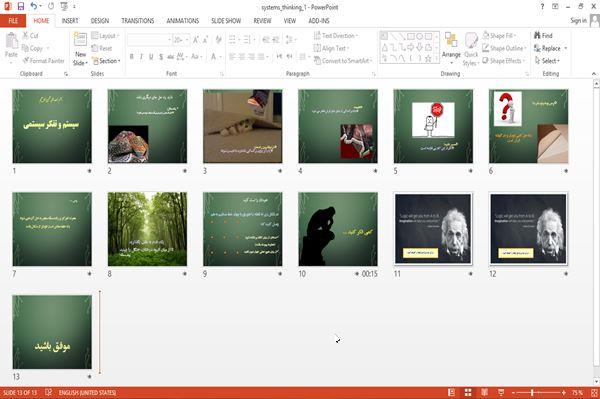Select slide 8 forest thumbnail

point(147,229)
